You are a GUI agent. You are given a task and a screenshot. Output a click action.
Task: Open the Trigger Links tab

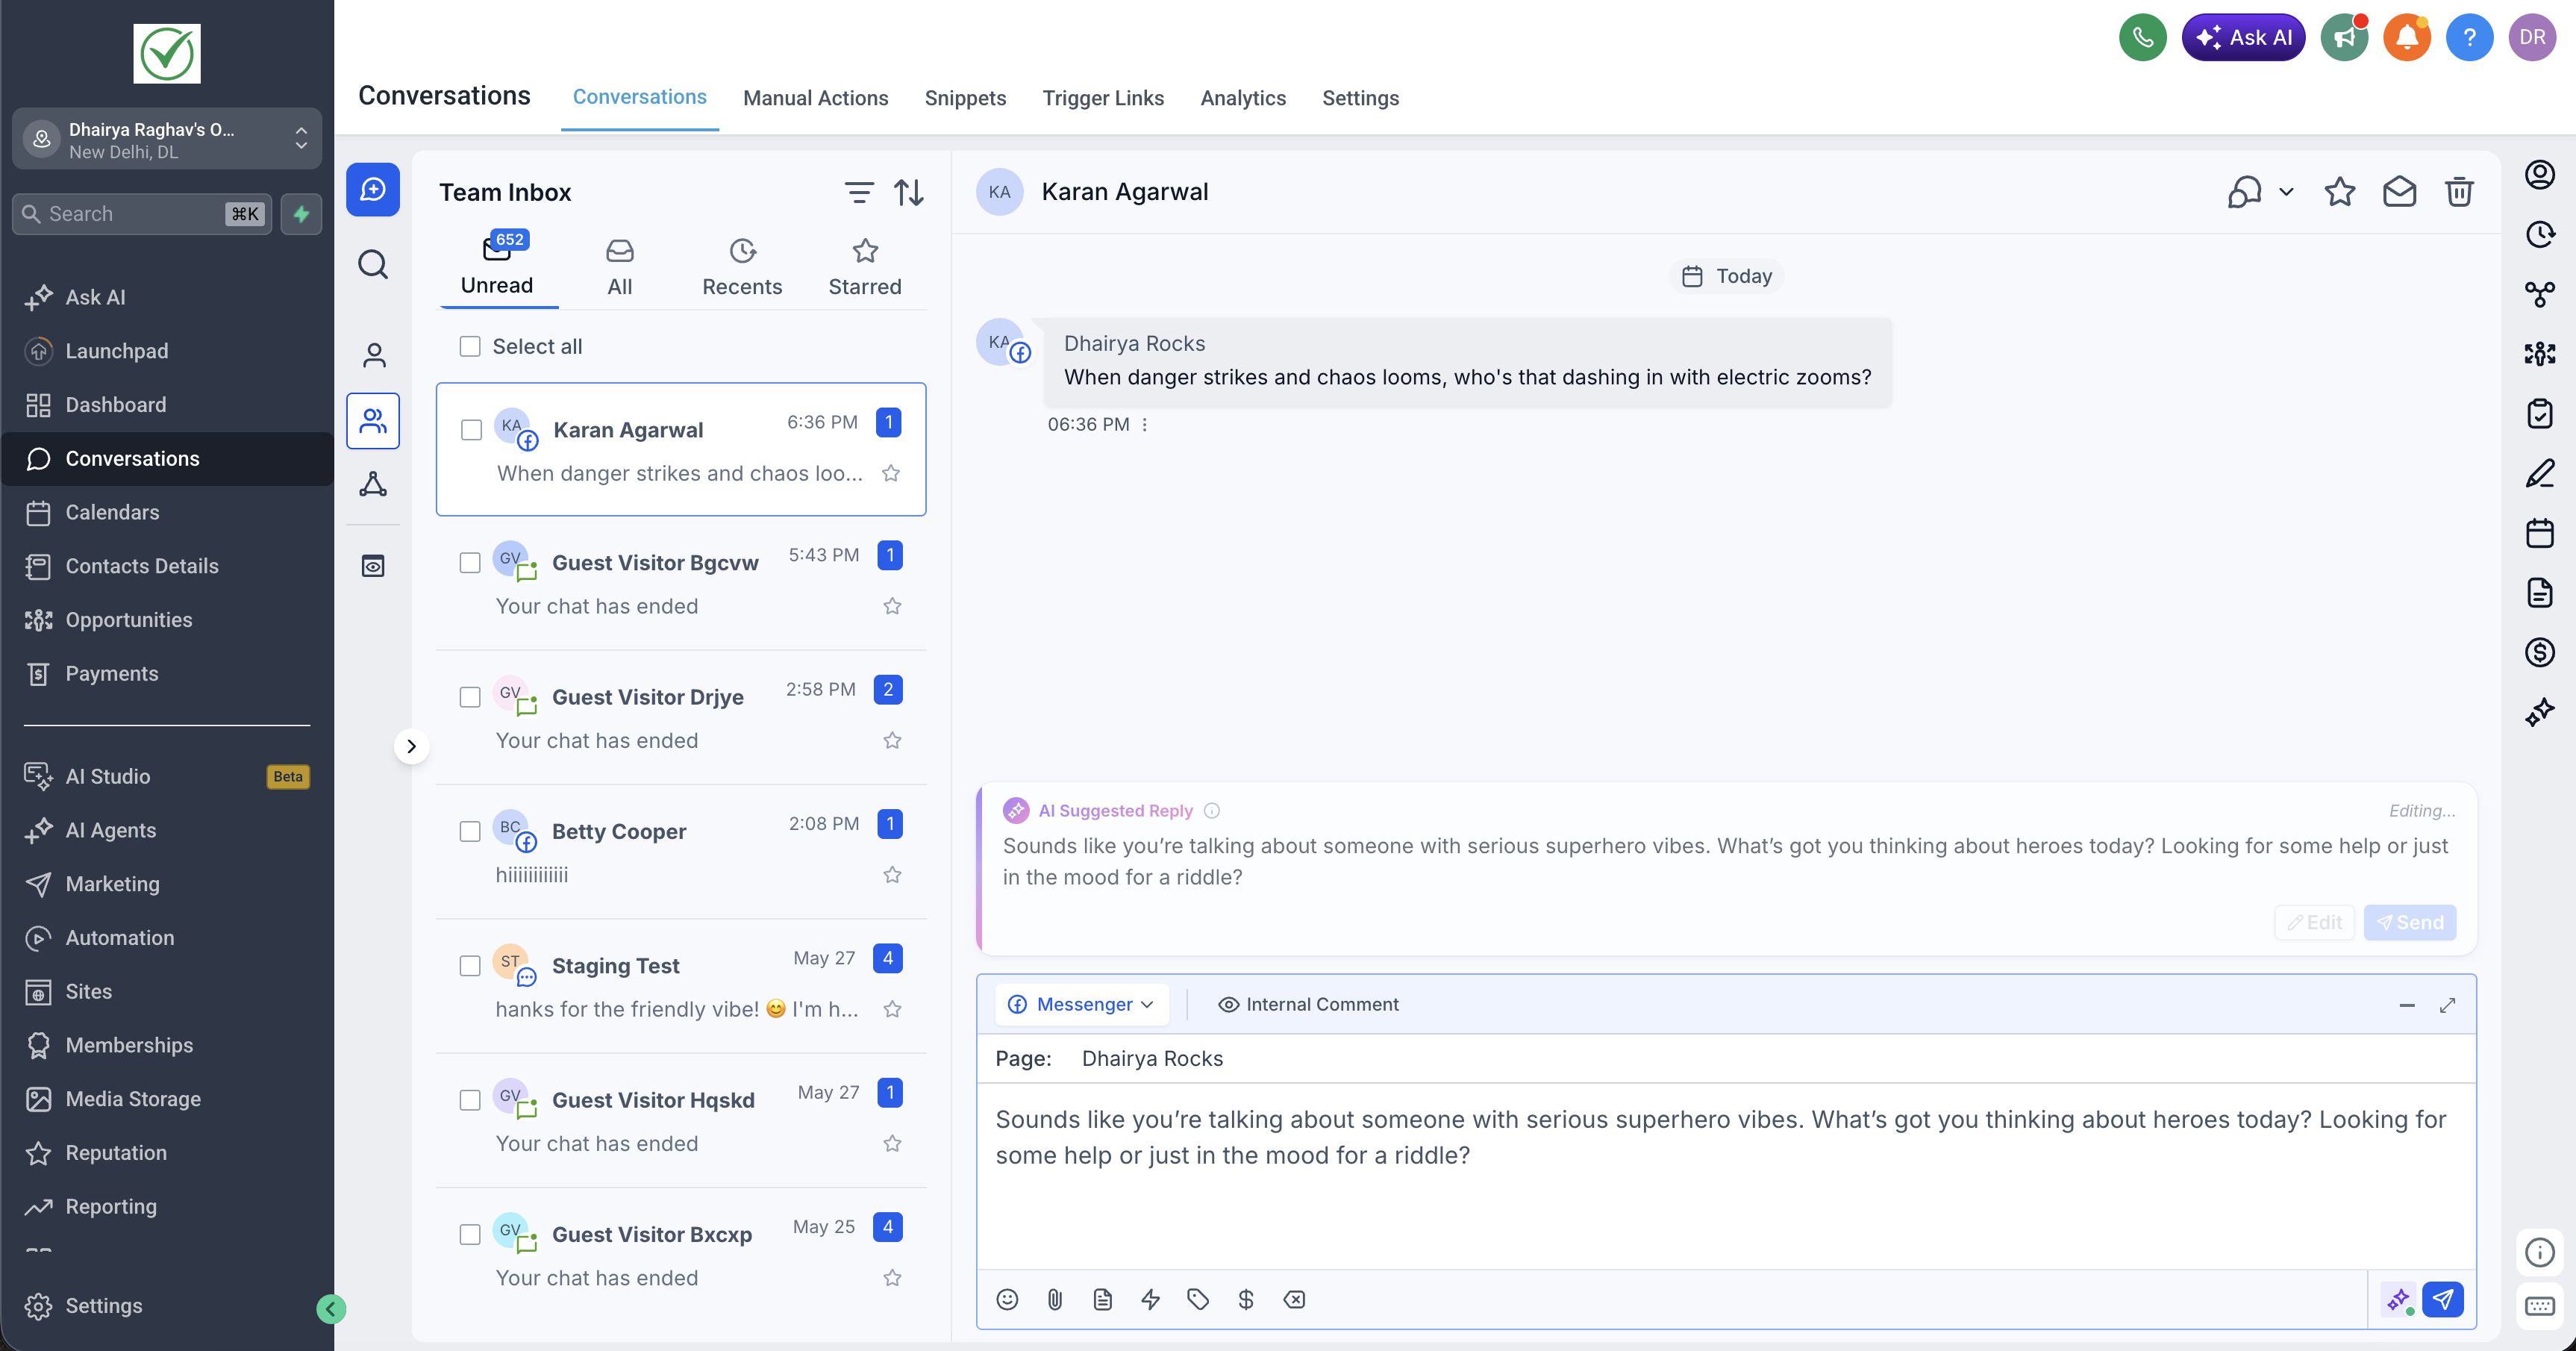coord(1102,98)
